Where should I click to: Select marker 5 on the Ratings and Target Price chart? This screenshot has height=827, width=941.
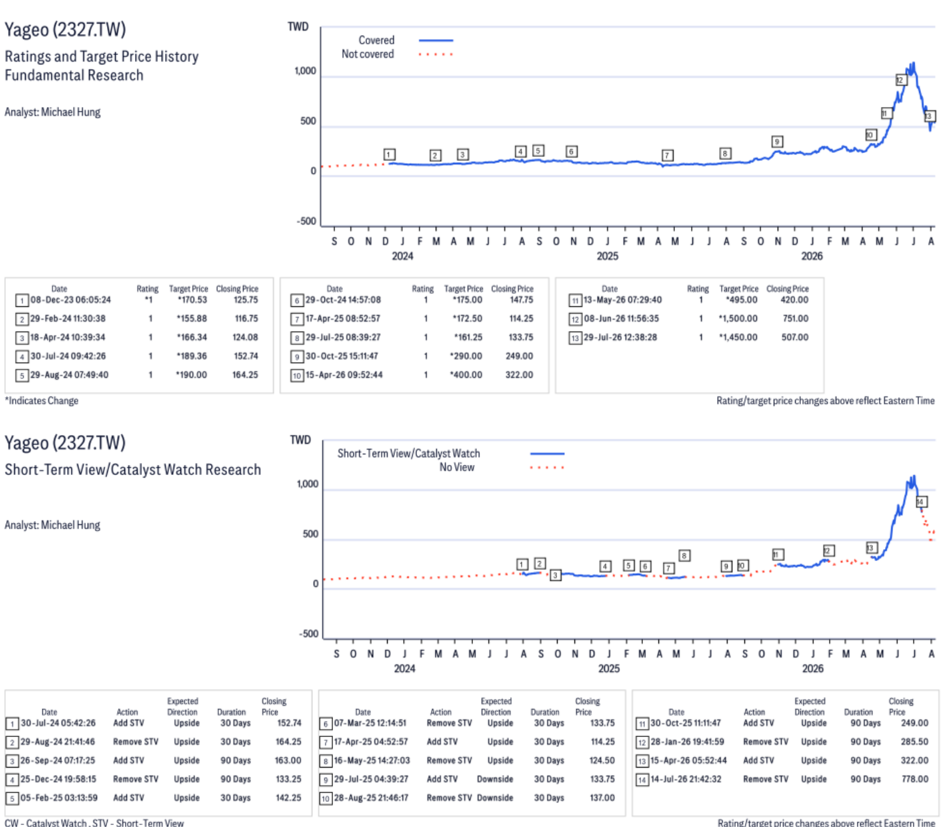click(538, 151)
